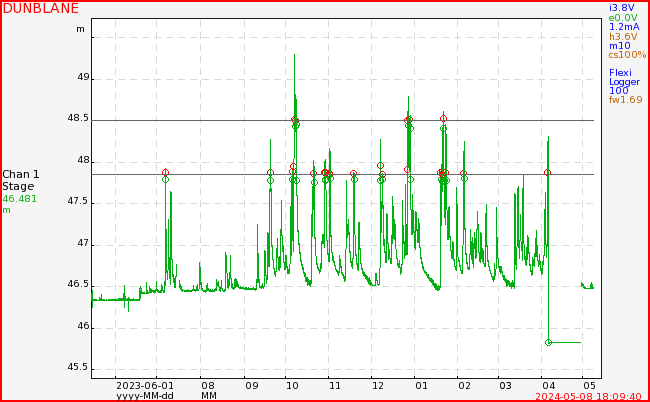The image size is (650, 402).
Task: Select the fw1.69 firmware version text
Action: point(626,99)
